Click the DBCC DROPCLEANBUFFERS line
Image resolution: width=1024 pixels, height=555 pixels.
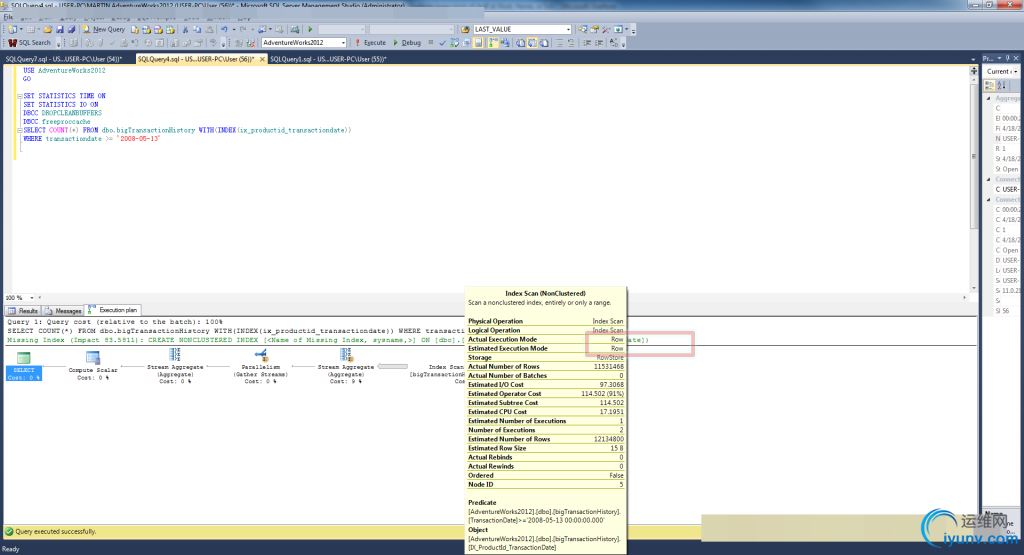coord(63,113)
